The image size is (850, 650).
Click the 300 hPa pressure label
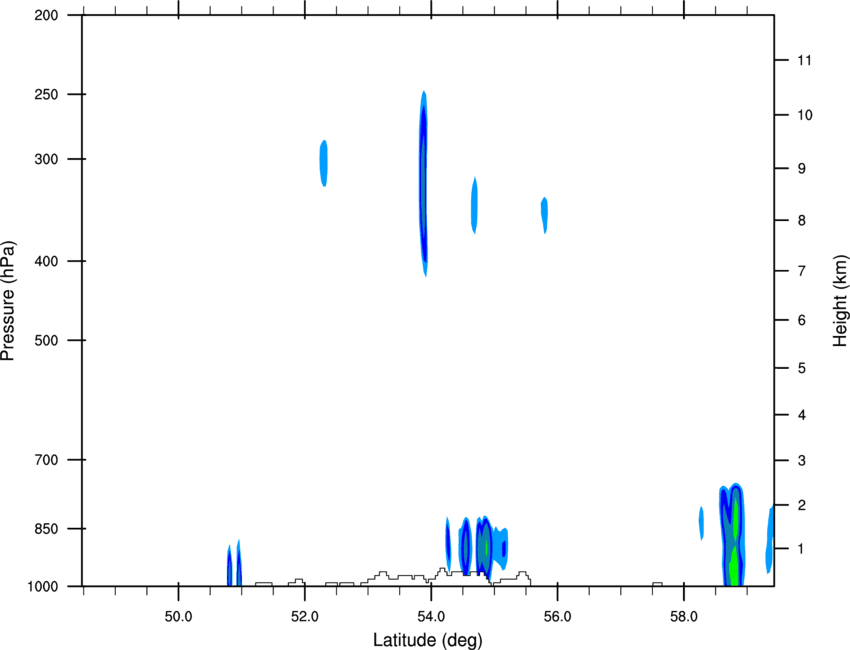pos(46,159)
